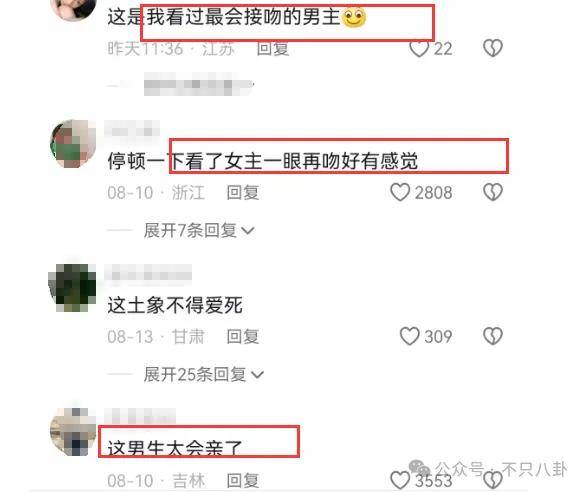Tap 回复 under the Jilin comment
The height and width of the screenshot is (492, 586).
(243, 480)
